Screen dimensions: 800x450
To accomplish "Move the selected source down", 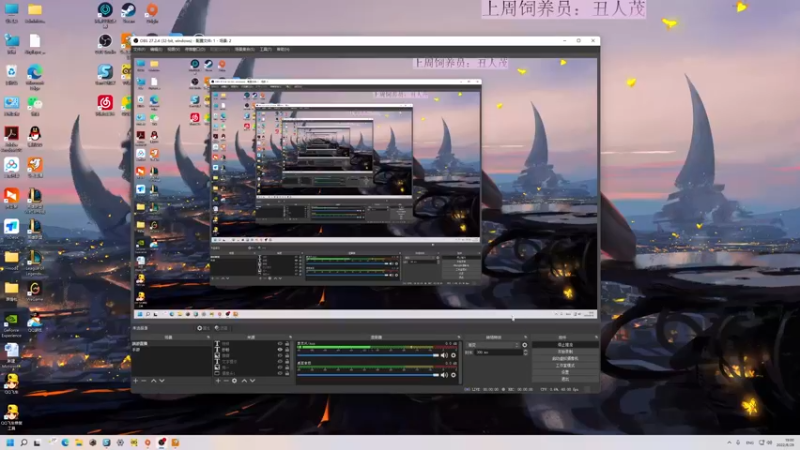I will click(x=252, y=381).
